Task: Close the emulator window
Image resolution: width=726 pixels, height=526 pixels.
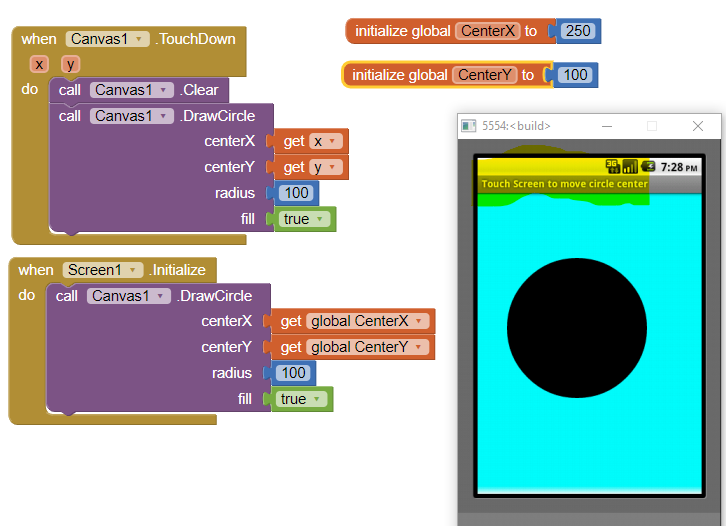Action: (698, 126)
